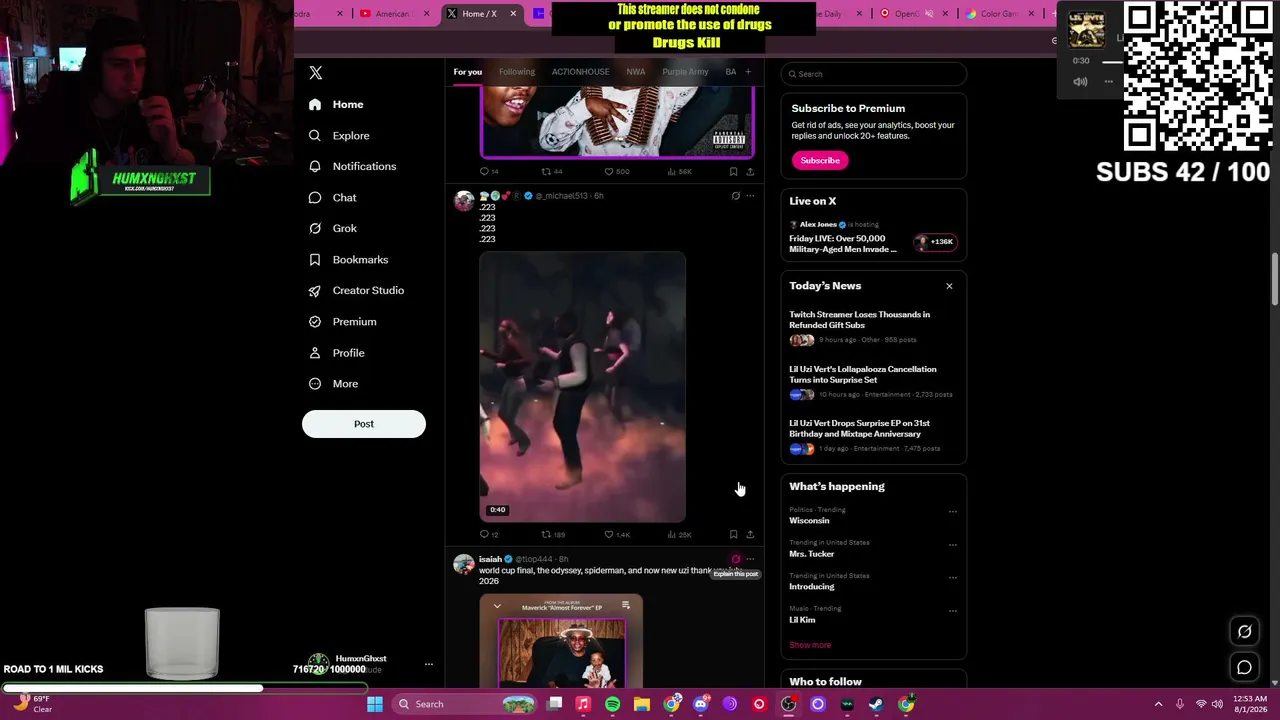Open Bookmarks in the sidebar

[x=348, y=259]
